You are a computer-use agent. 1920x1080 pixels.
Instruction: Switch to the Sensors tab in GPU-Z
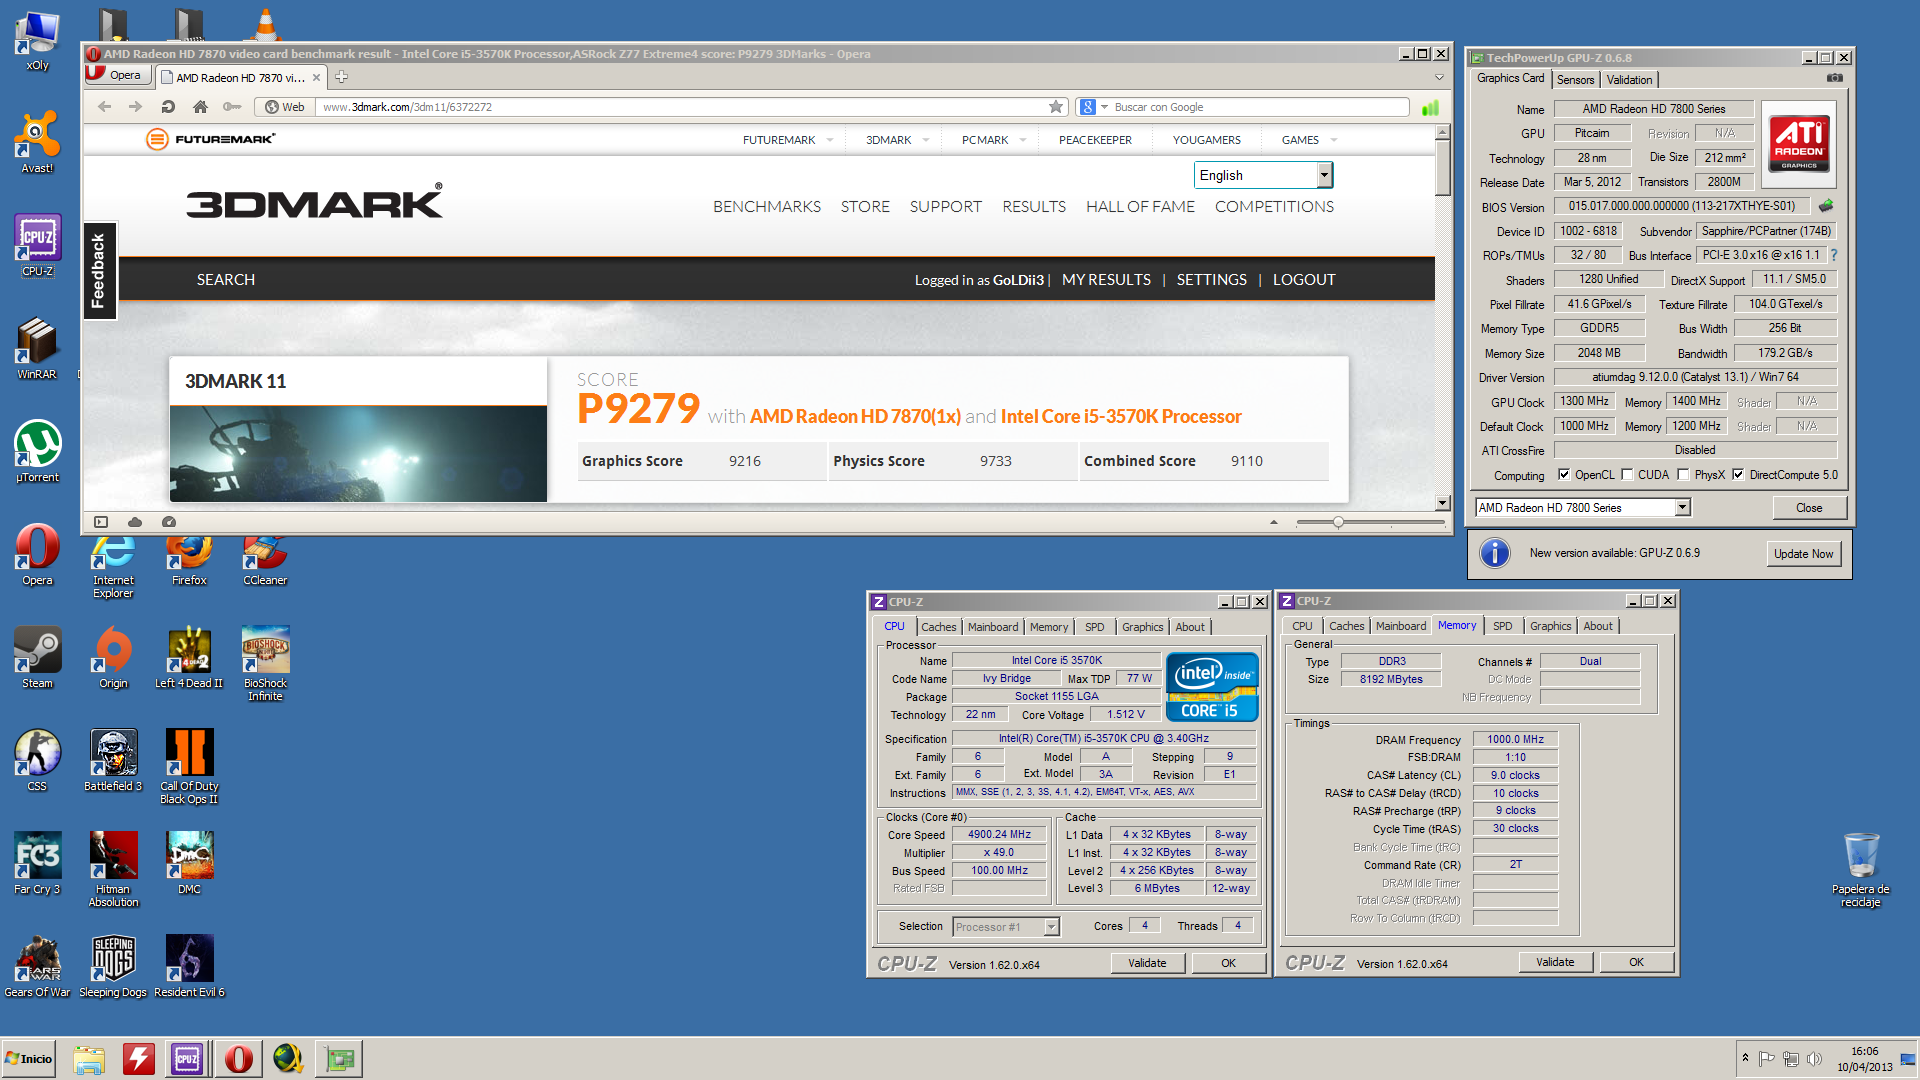pos(1575,80)
